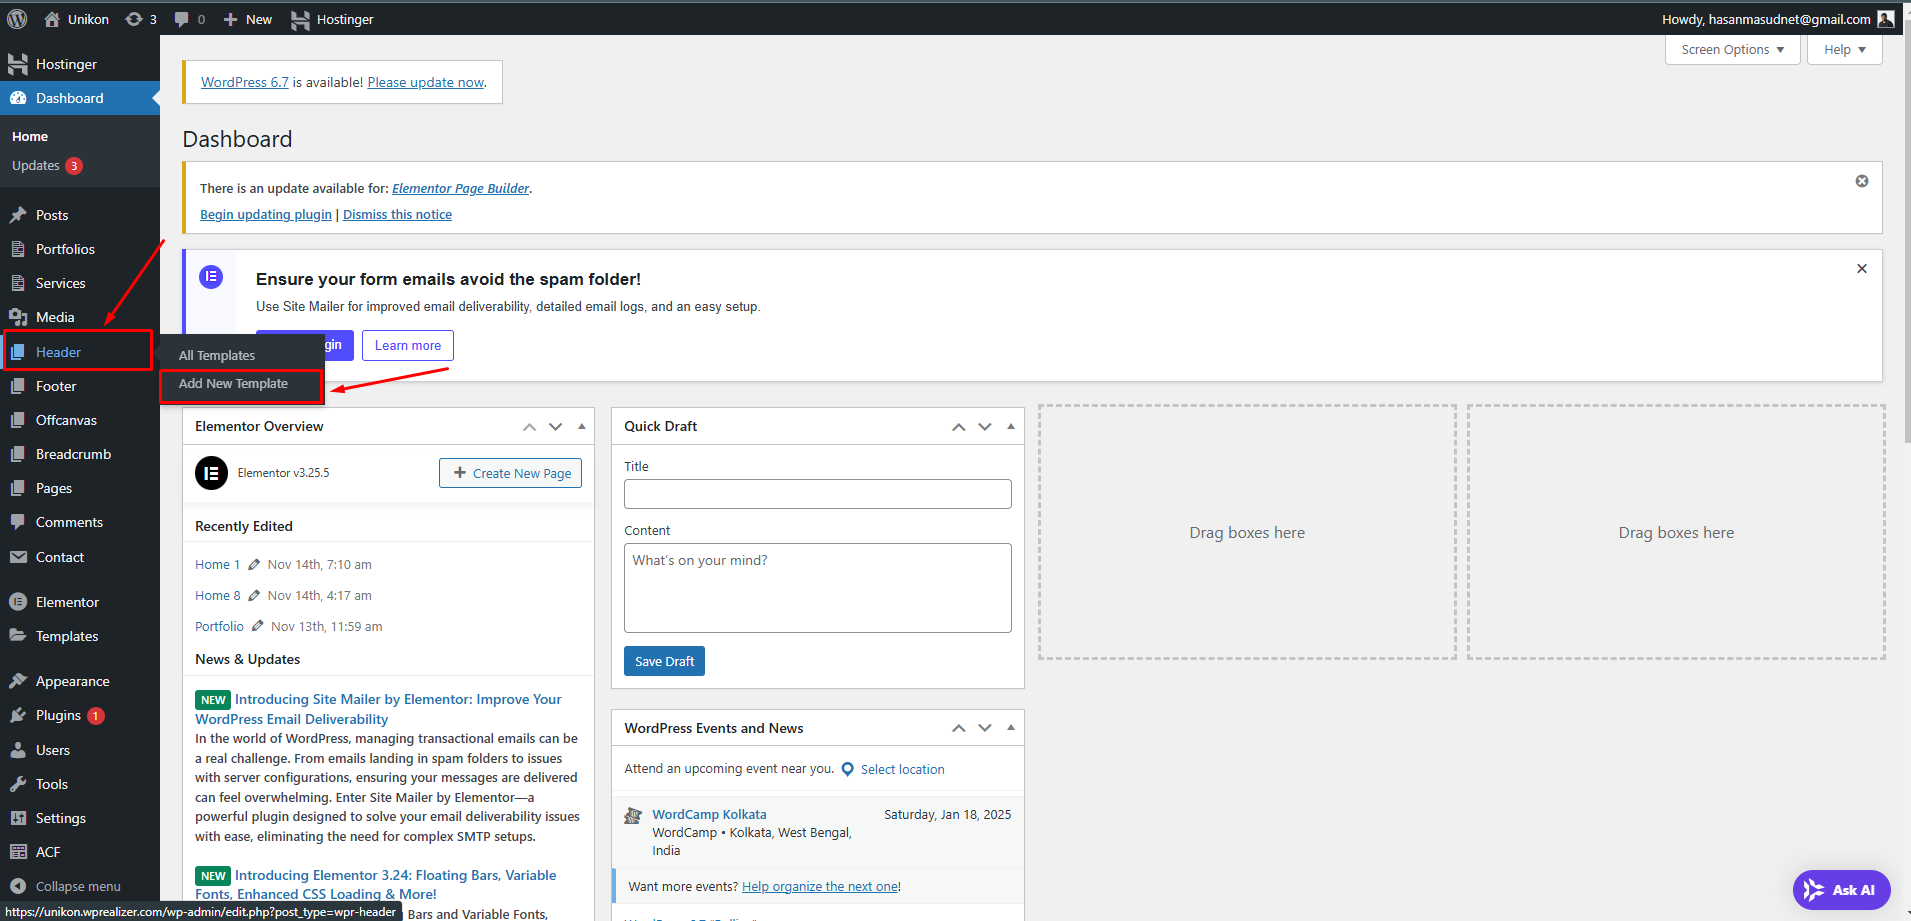Open the Plugins menu in sidebar
Viewport: 1911px width, 921px height.
[58, 715]
